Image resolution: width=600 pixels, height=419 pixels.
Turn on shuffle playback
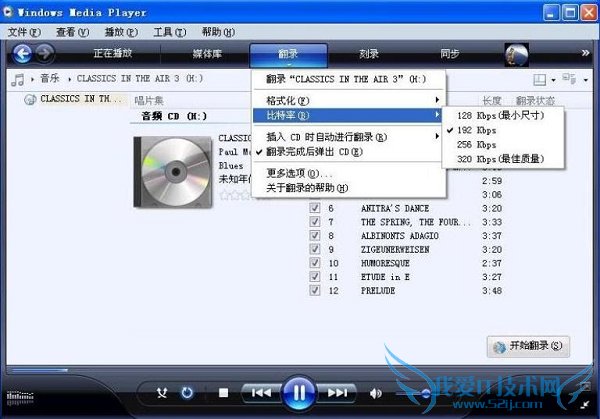click(162, 393)
